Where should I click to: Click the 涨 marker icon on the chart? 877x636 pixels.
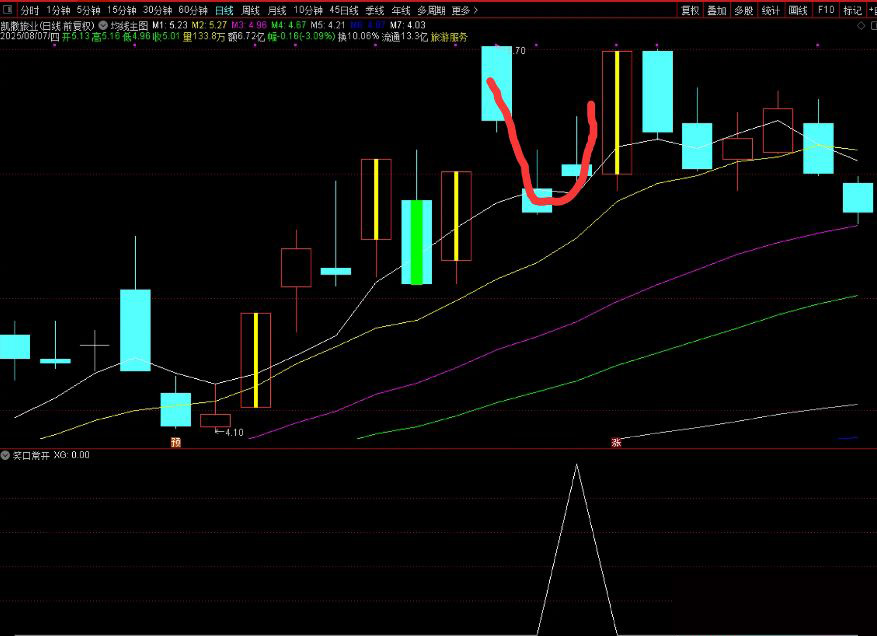(616, 440)
